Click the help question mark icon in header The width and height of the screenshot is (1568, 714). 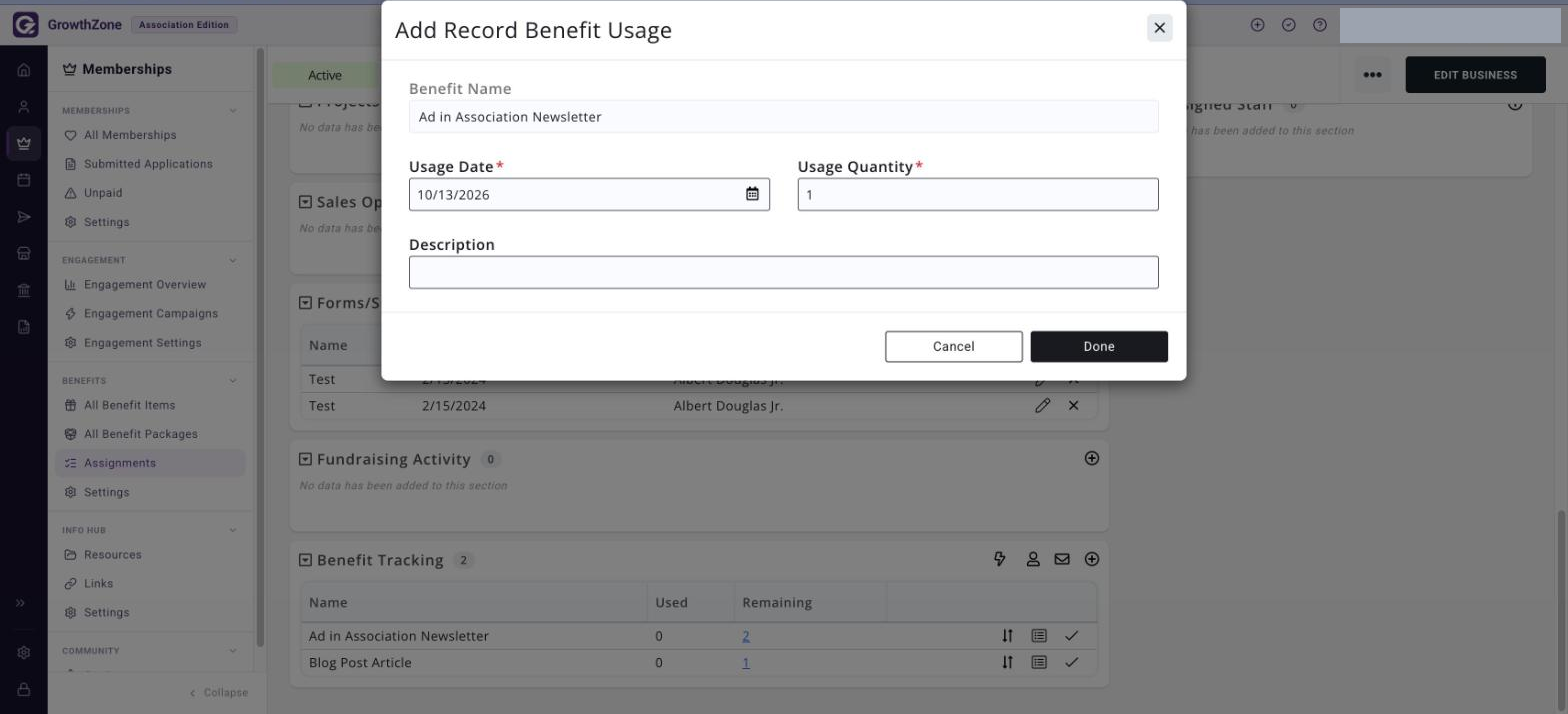click(1320, 25)
